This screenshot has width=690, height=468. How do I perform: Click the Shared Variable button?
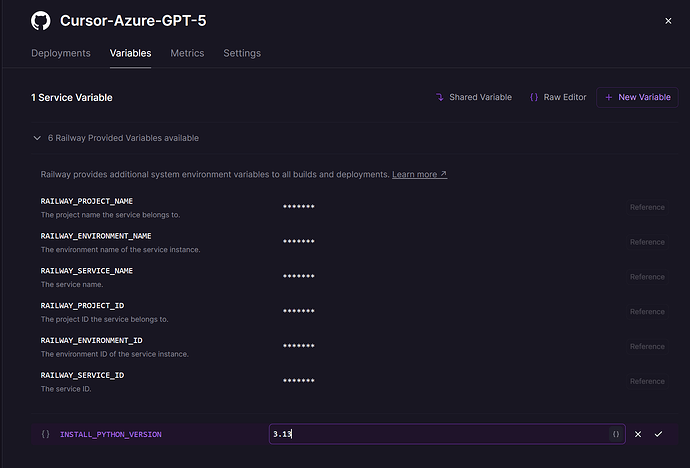point(473,97)
